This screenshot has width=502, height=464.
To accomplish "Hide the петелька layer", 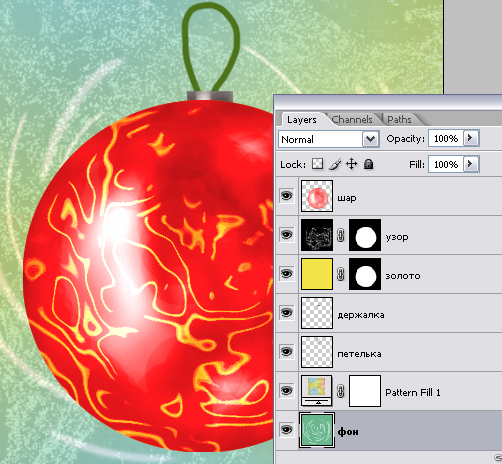I will tap(287, 352).
